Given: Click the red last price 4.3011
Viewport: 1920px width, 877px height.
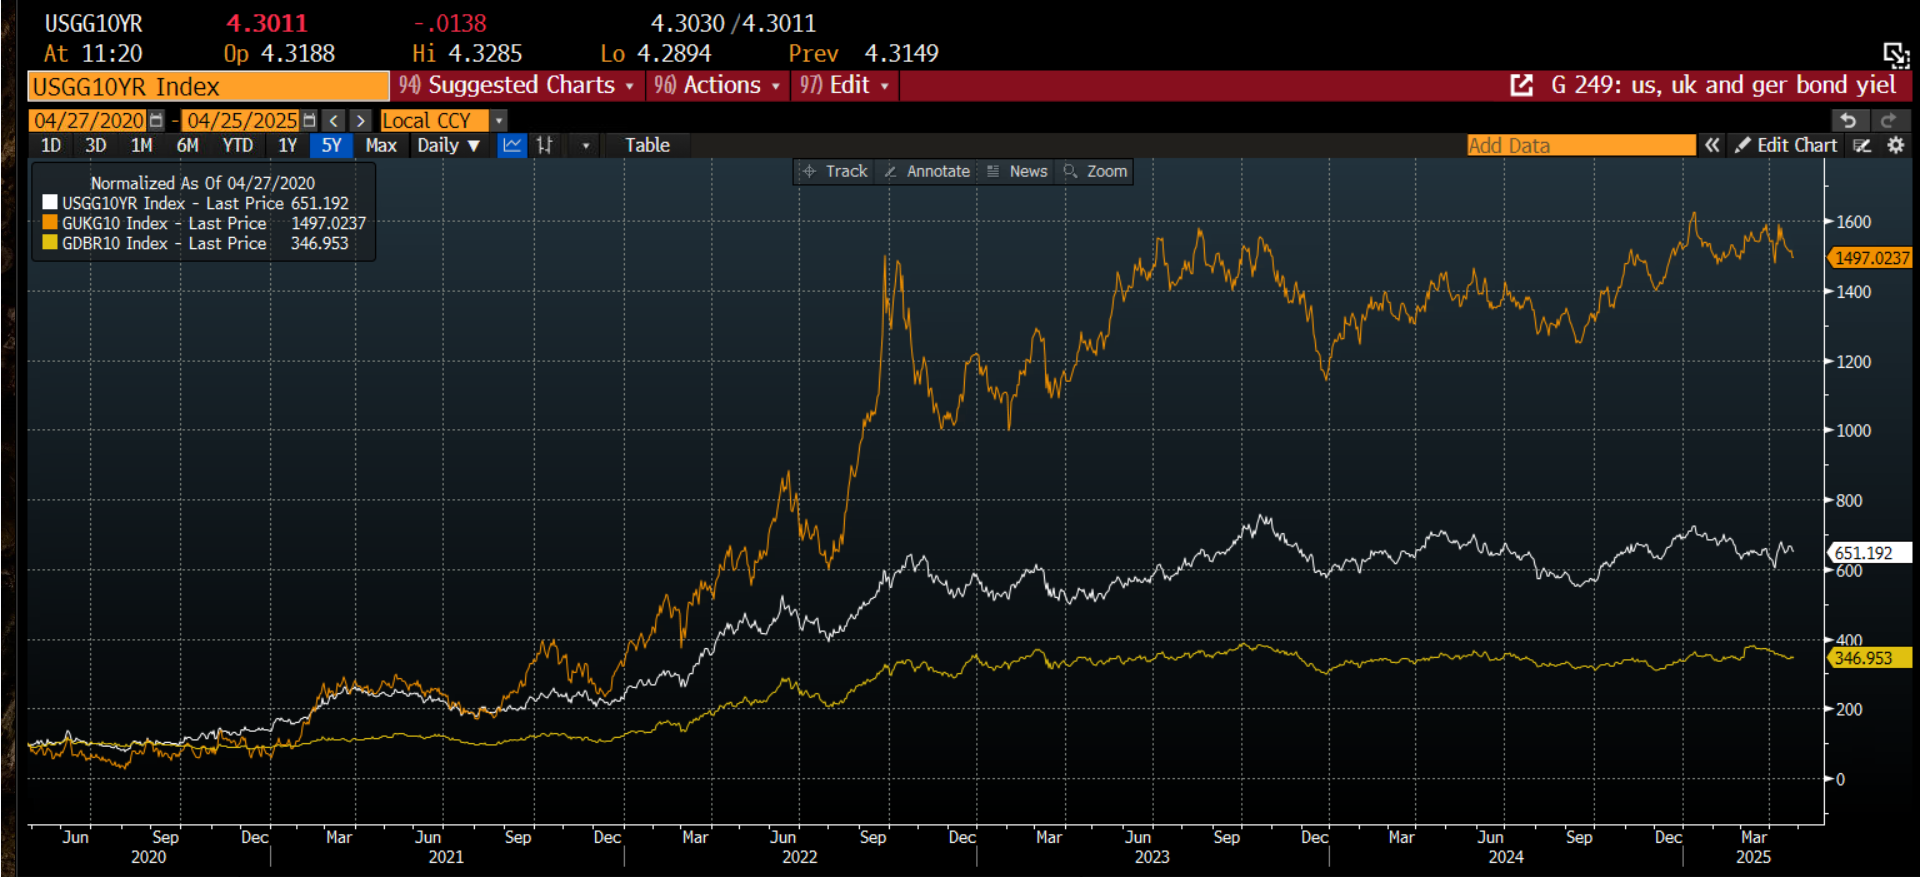Looking at the screenshot, I should coord(267,24).
